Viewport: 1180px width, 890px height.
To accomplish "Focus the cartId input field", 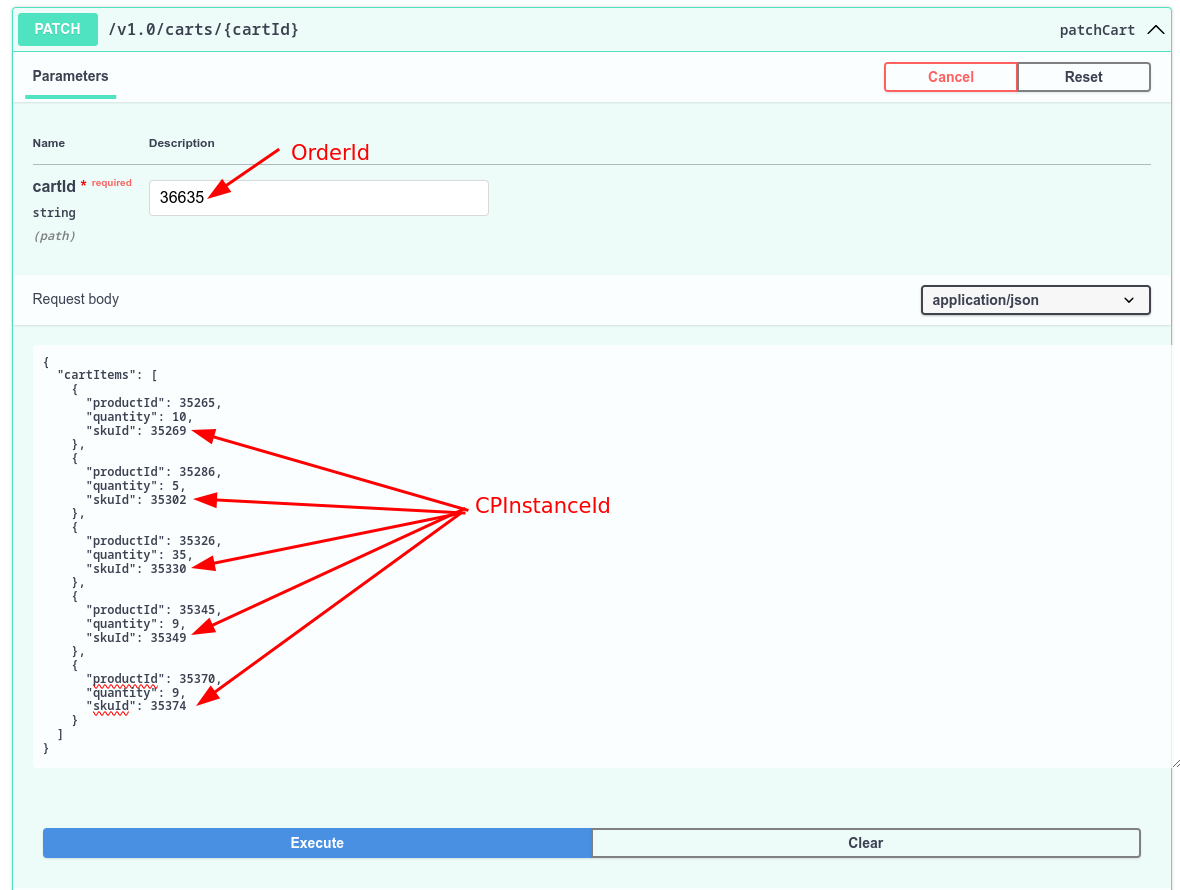I will pos(318,197).
